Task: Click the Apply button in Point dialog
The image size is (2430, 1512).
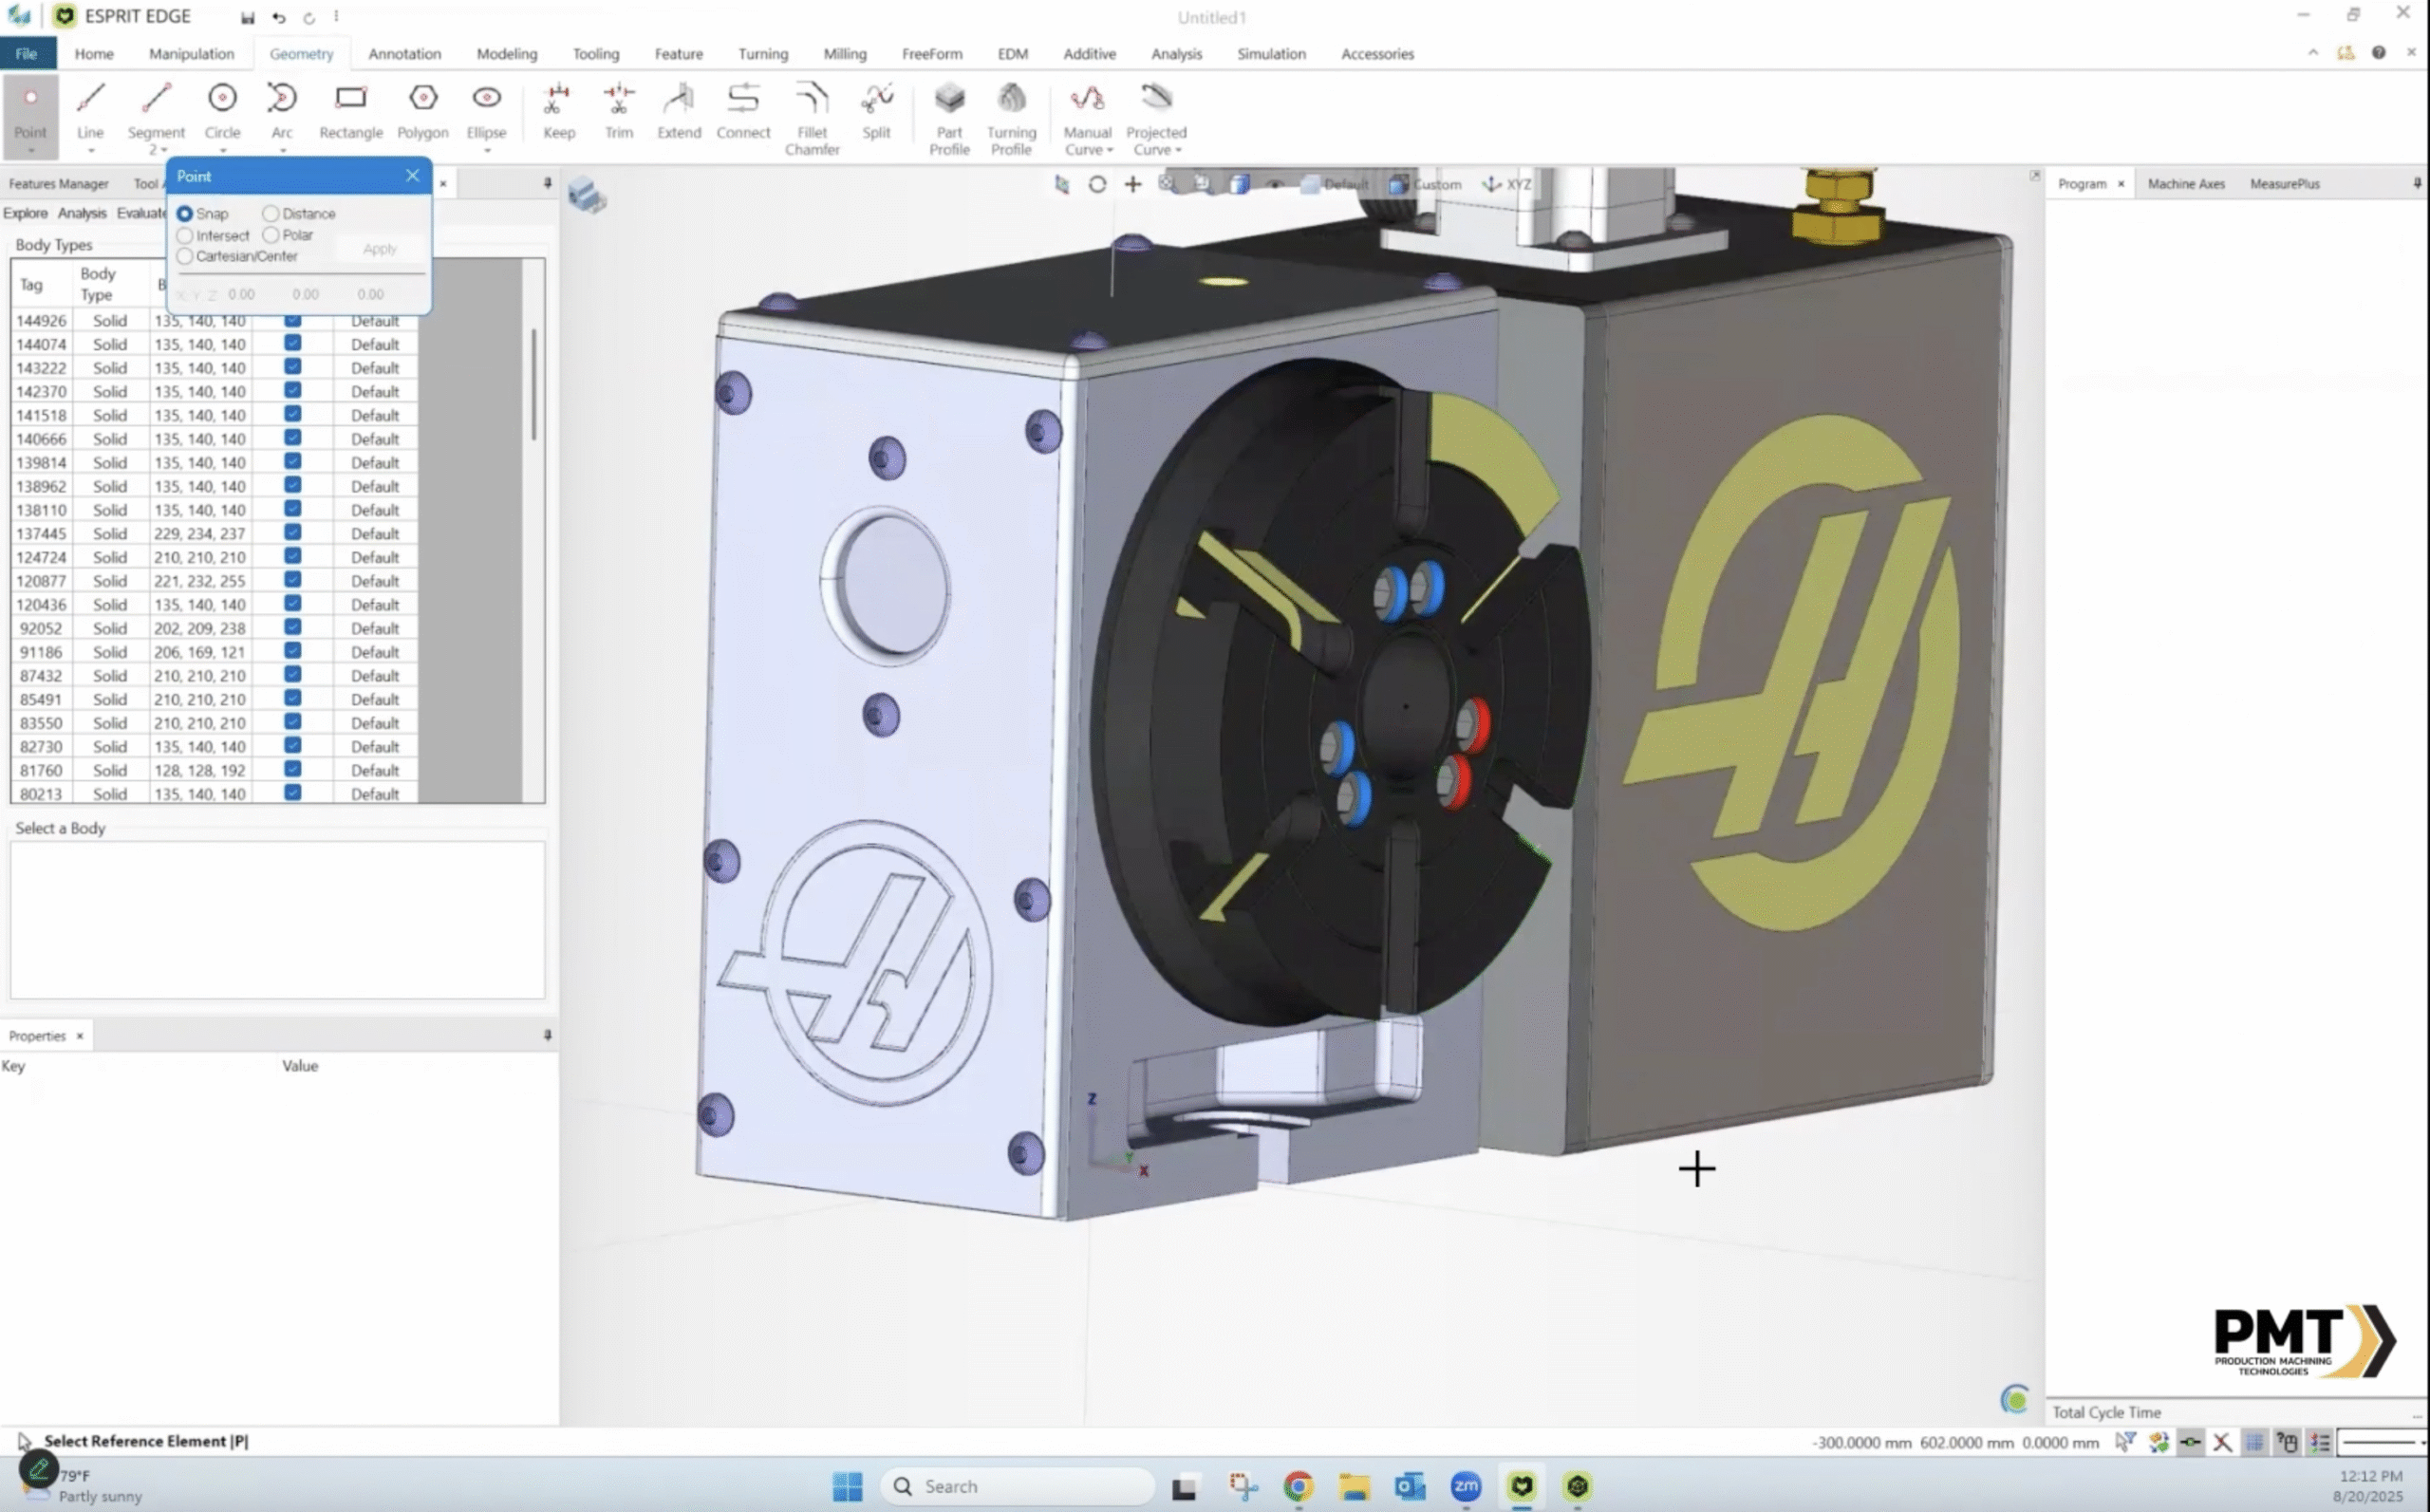Action: 380,248
